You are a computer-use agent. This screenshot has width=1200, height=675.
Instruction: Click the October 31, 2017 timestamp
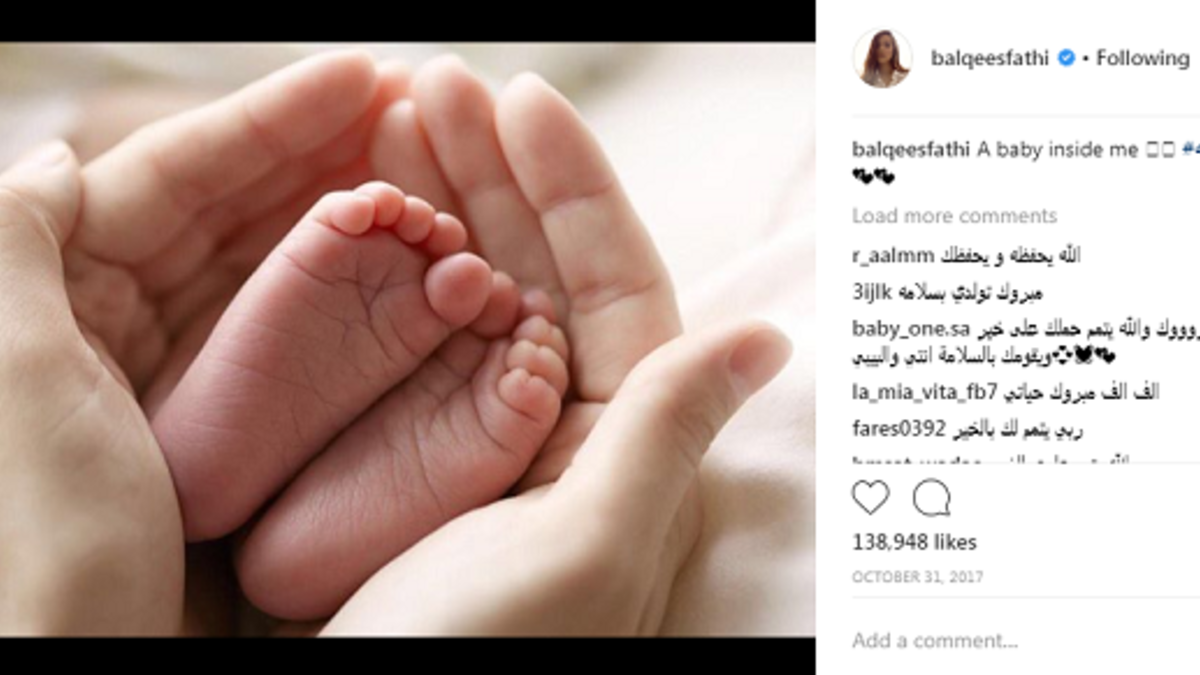[917, 578]
